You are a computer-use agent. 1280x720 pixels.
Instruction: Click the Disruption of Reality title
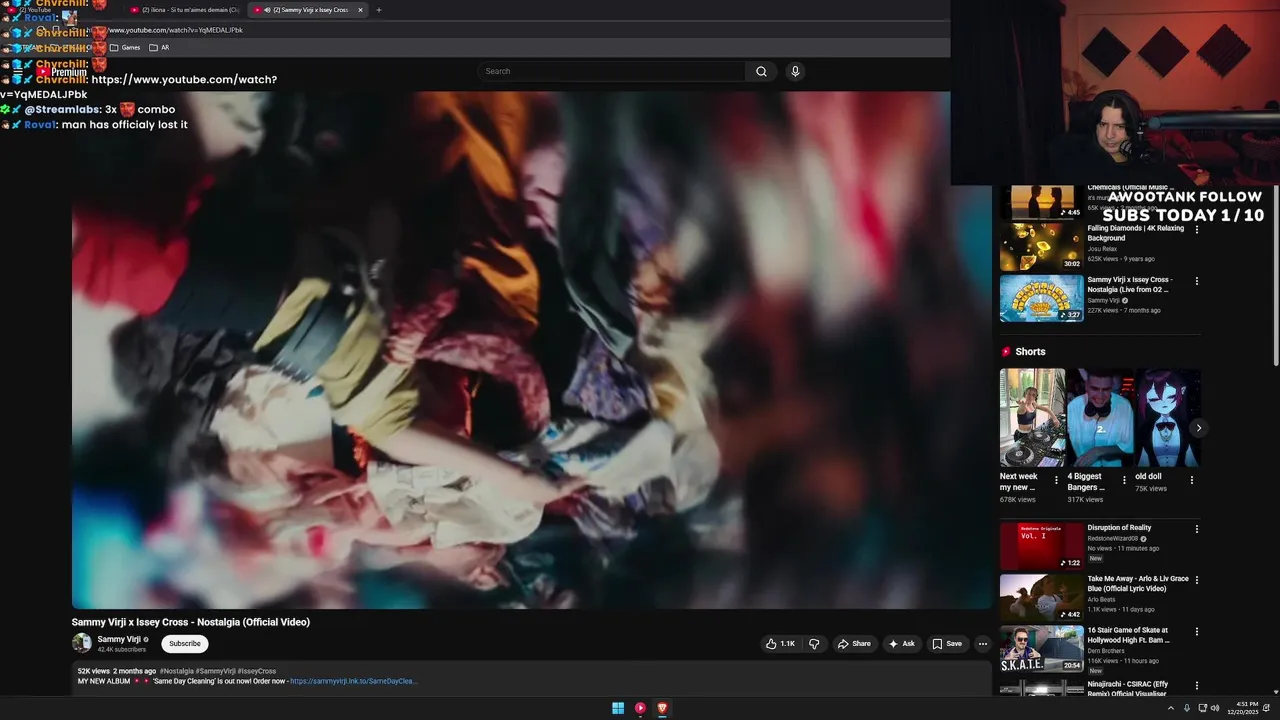coord(1119,528)
